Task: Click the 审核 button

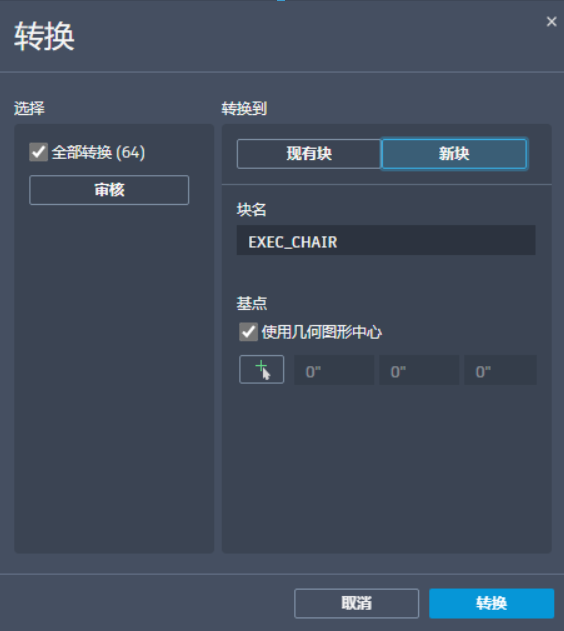Action: tap(109, 190)
